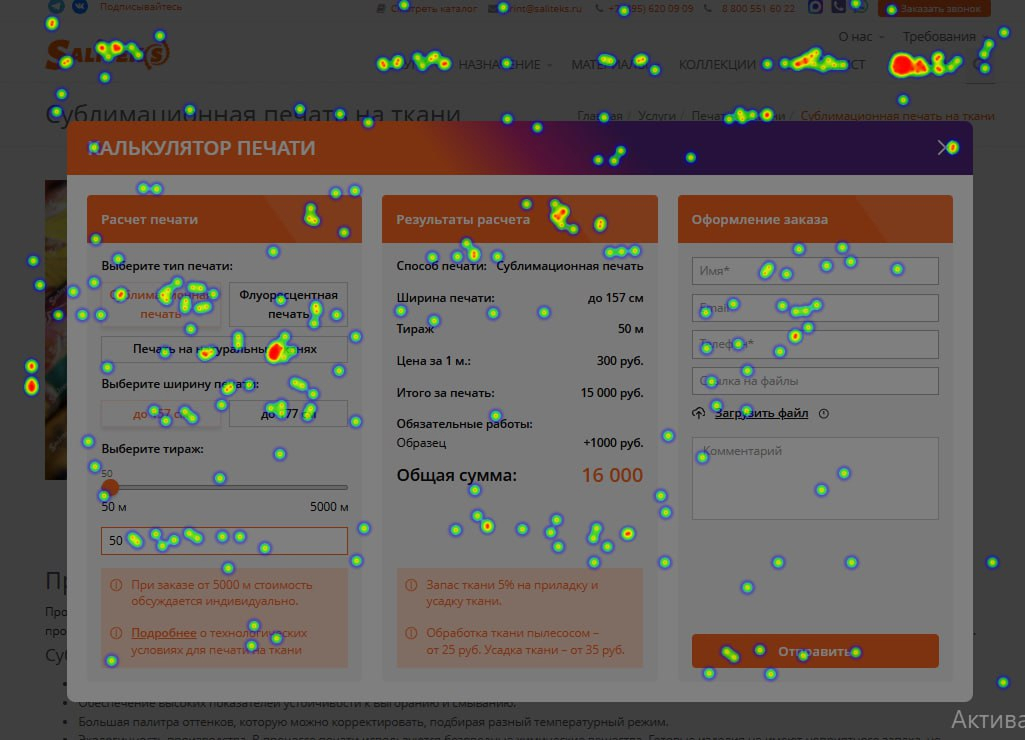Open the НАЗНАЧЕНИЕ dropdown menu
The width and height of the screenshot is (1025, 740).
[x=505, y=65]
